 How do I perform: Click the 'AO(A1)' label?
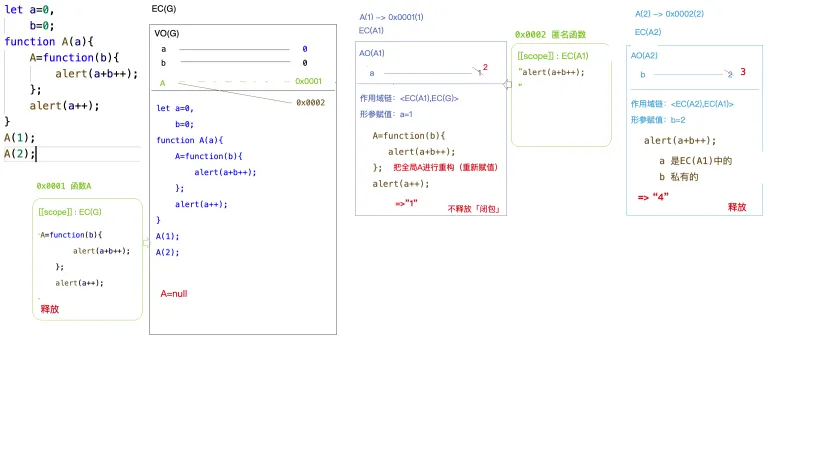(372, 53)
